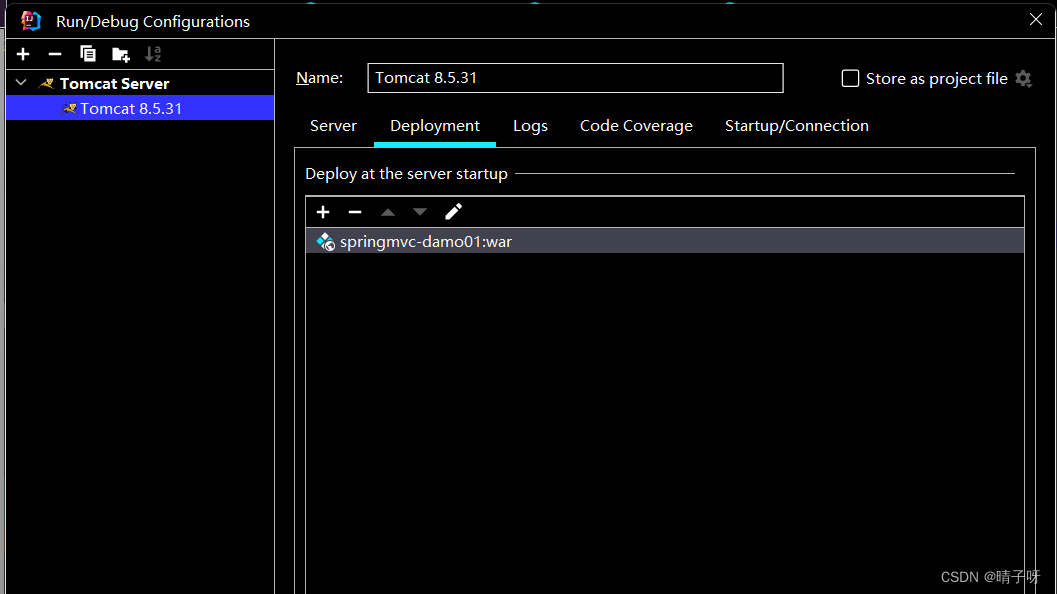The image size is (1057, 594).
Task: Collapse the Tomcat Server tree node
Action: point(21,83)
